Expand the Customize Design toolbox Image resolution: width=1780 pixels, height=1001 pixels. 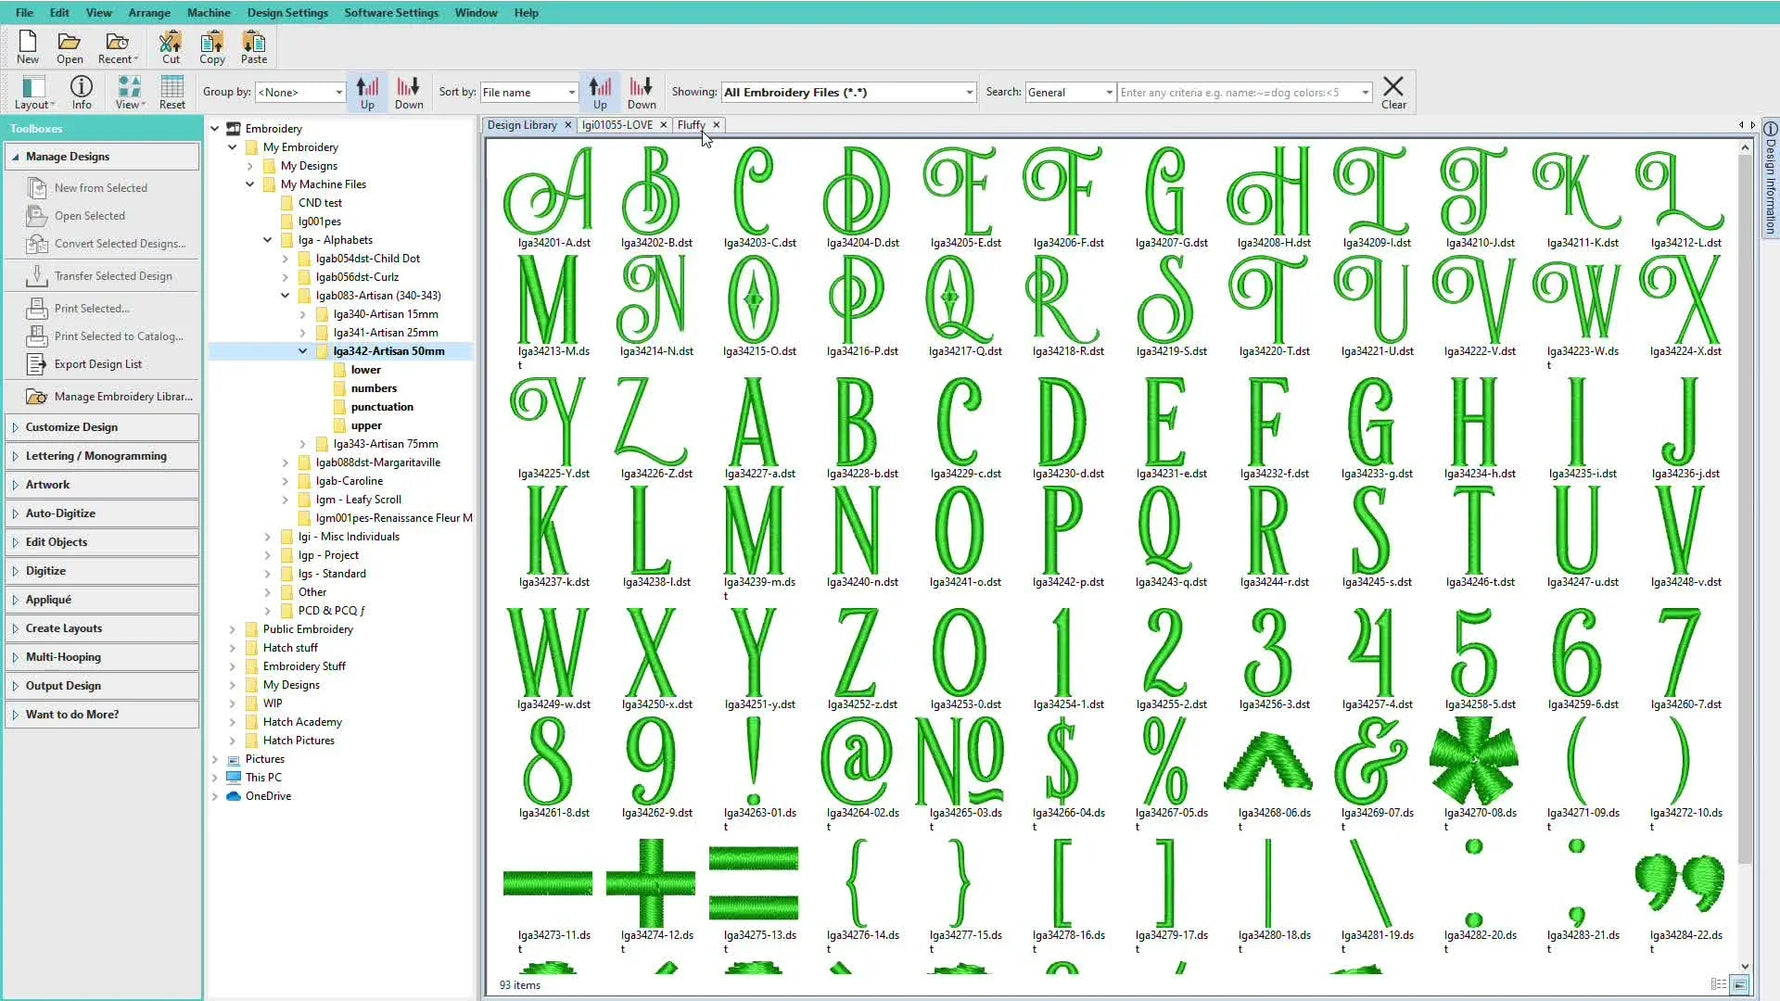click(102, 427)
